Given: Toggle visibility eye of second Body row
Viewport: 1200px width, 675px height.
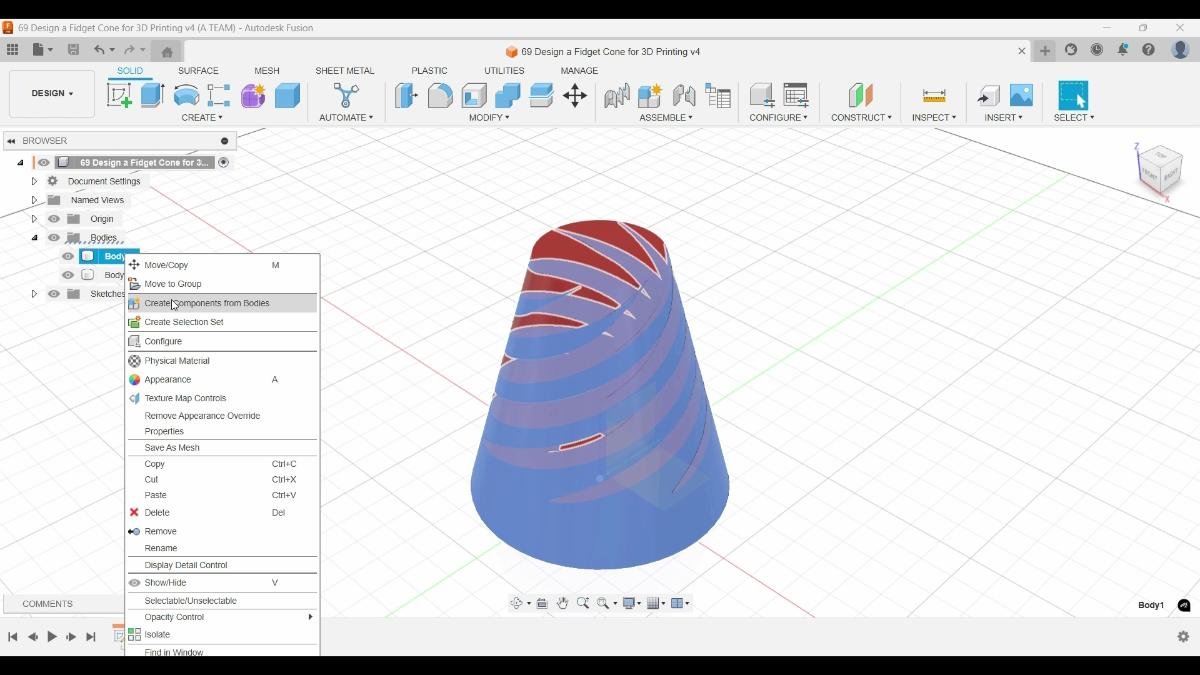Looking at the screenshot, I should point(68,275).
